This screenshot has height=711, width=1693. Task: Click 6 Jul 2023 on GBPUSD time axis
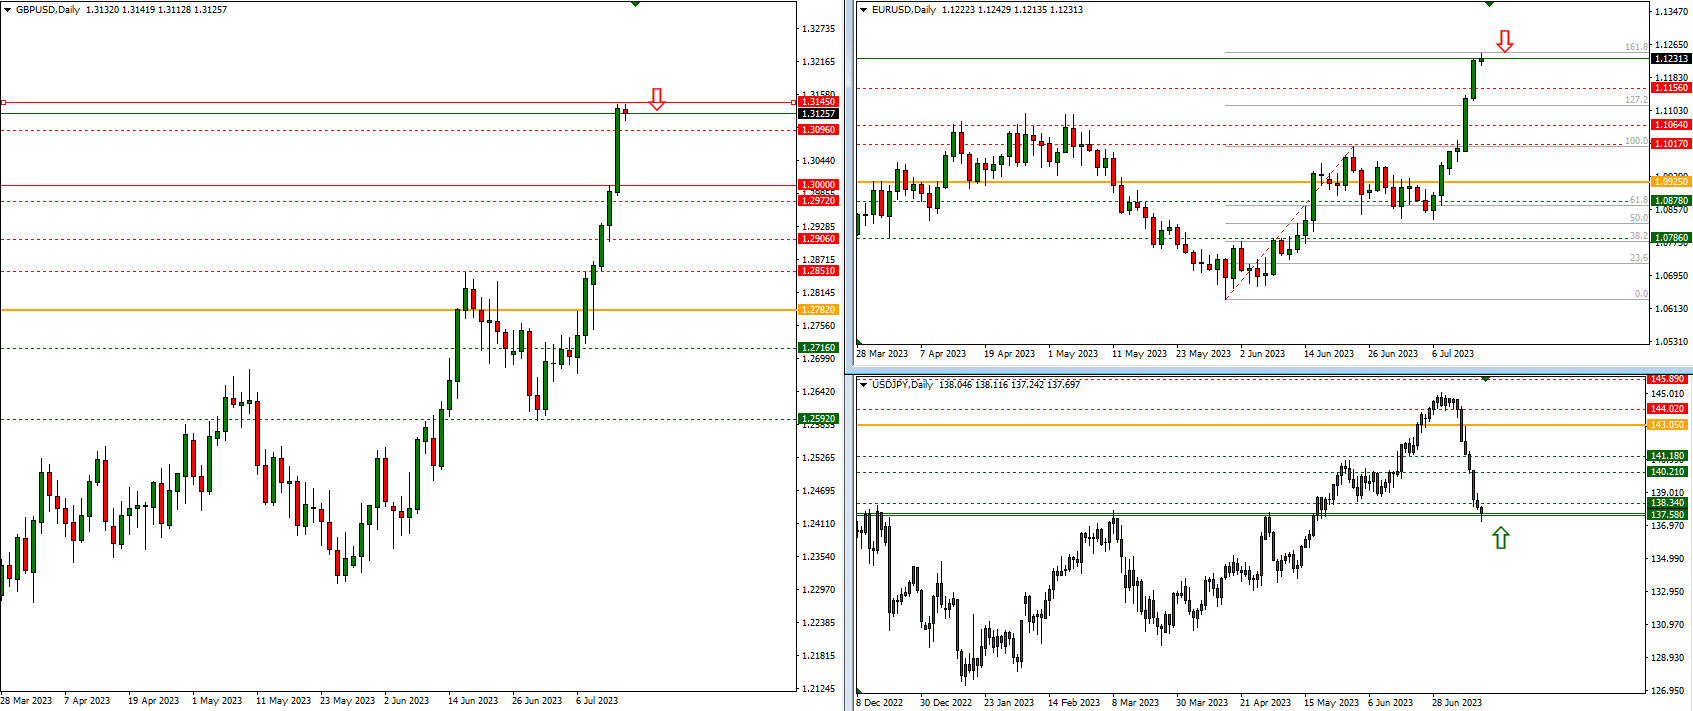tap(597, 701)
